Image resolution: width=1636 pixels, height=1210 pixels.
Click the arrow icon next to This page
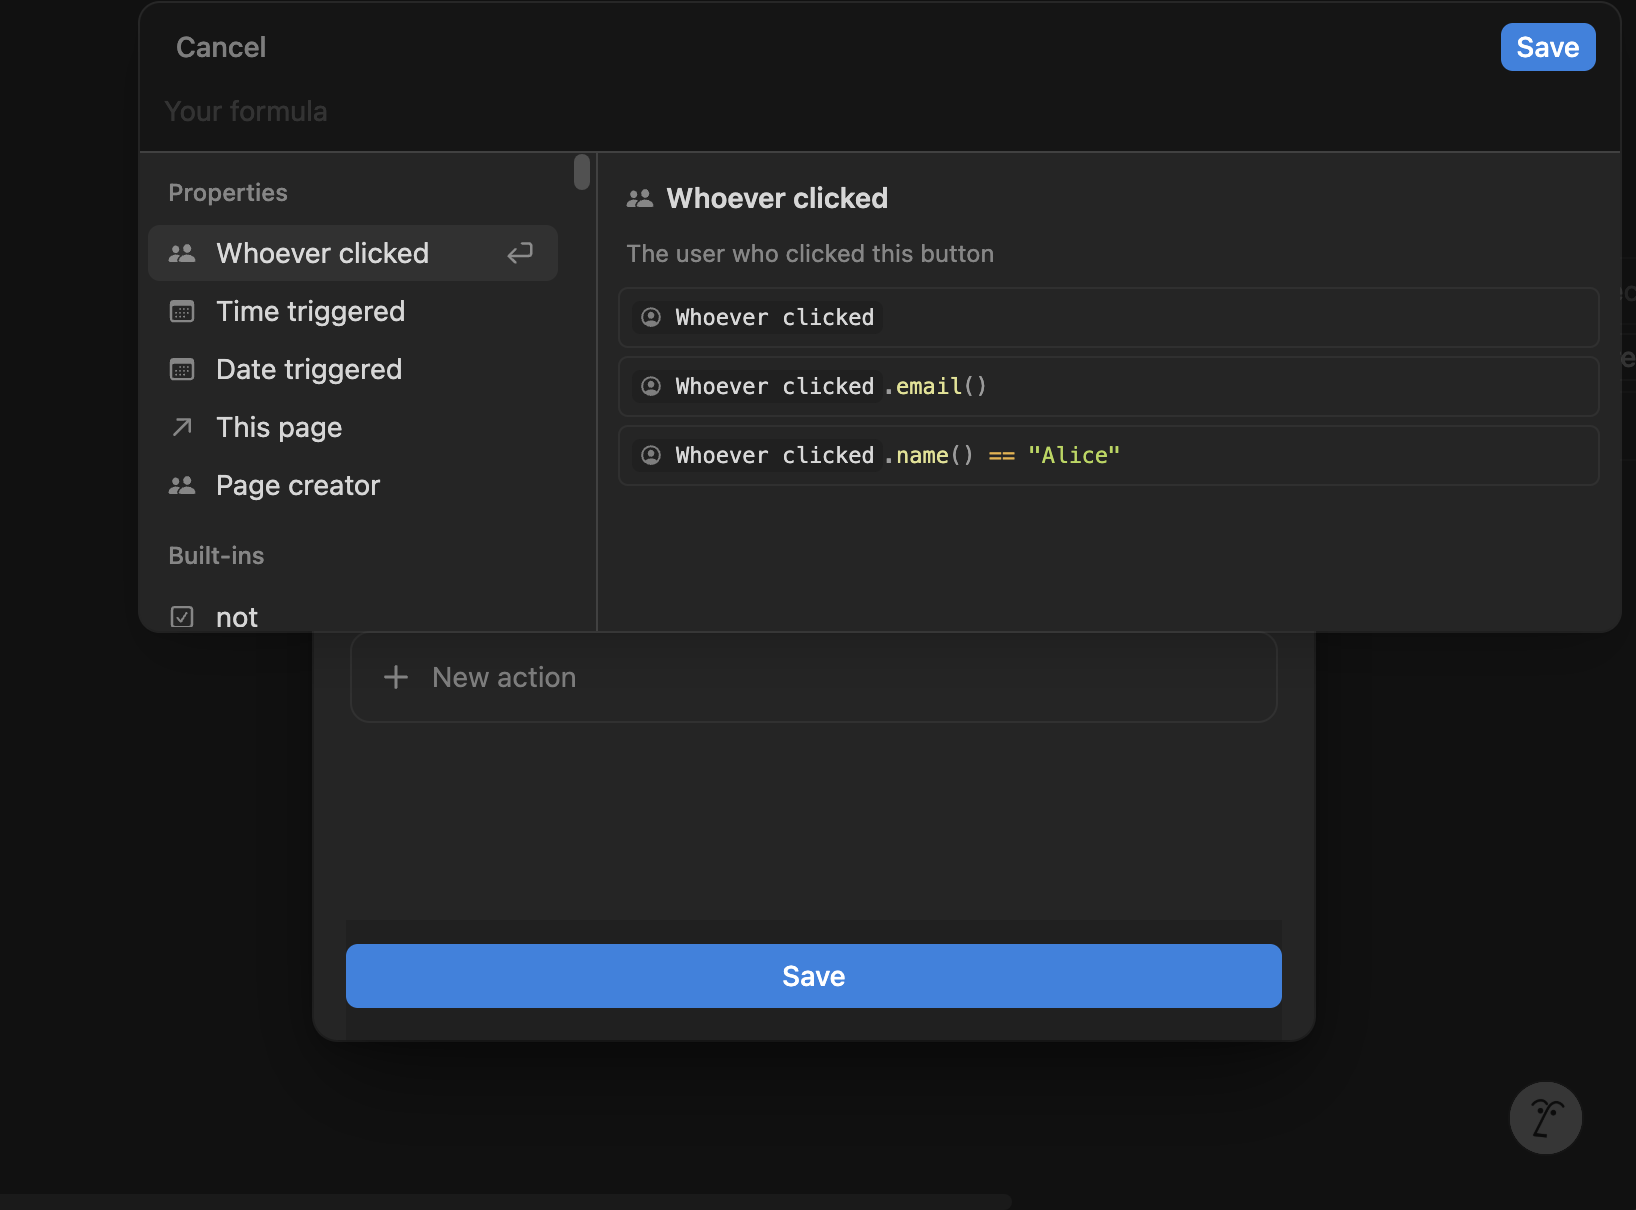(182, 427)
